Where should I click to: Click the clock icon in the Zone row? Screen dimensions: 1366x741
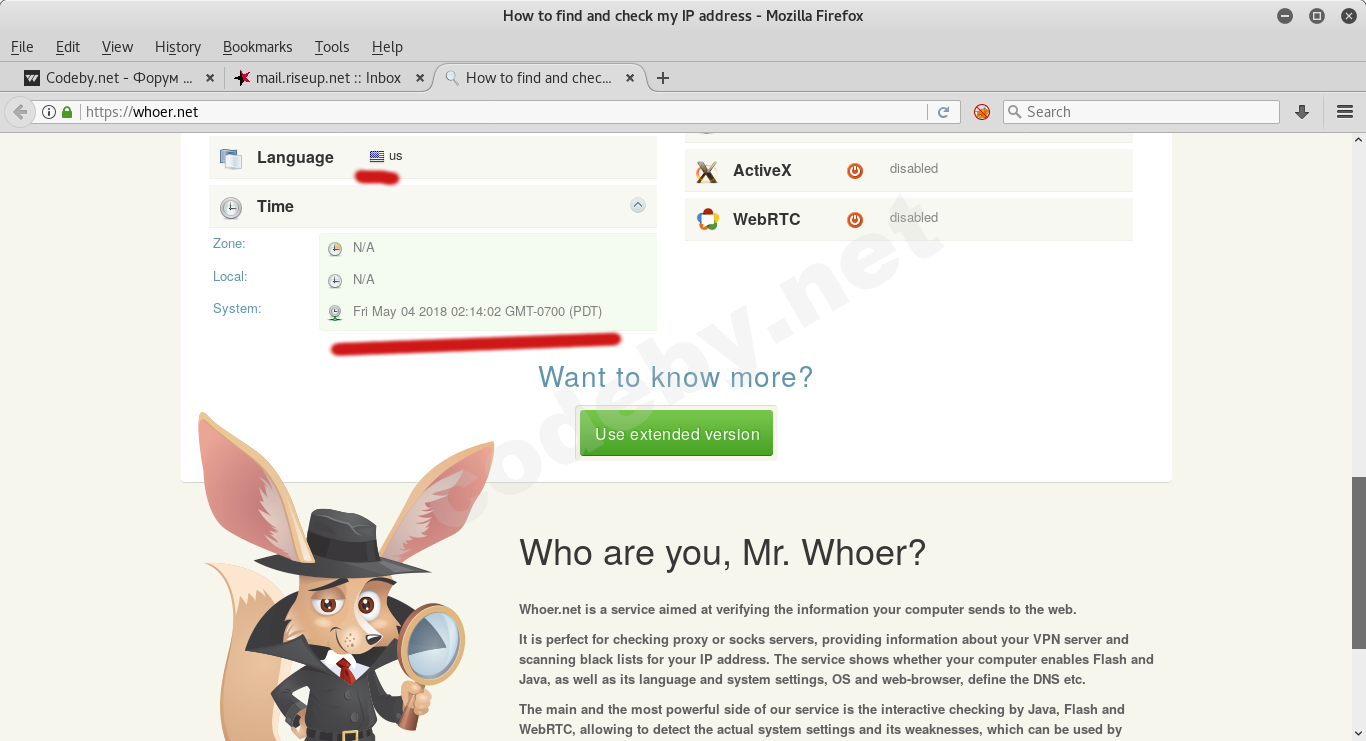pyautogui.click(x=335, y=248)
